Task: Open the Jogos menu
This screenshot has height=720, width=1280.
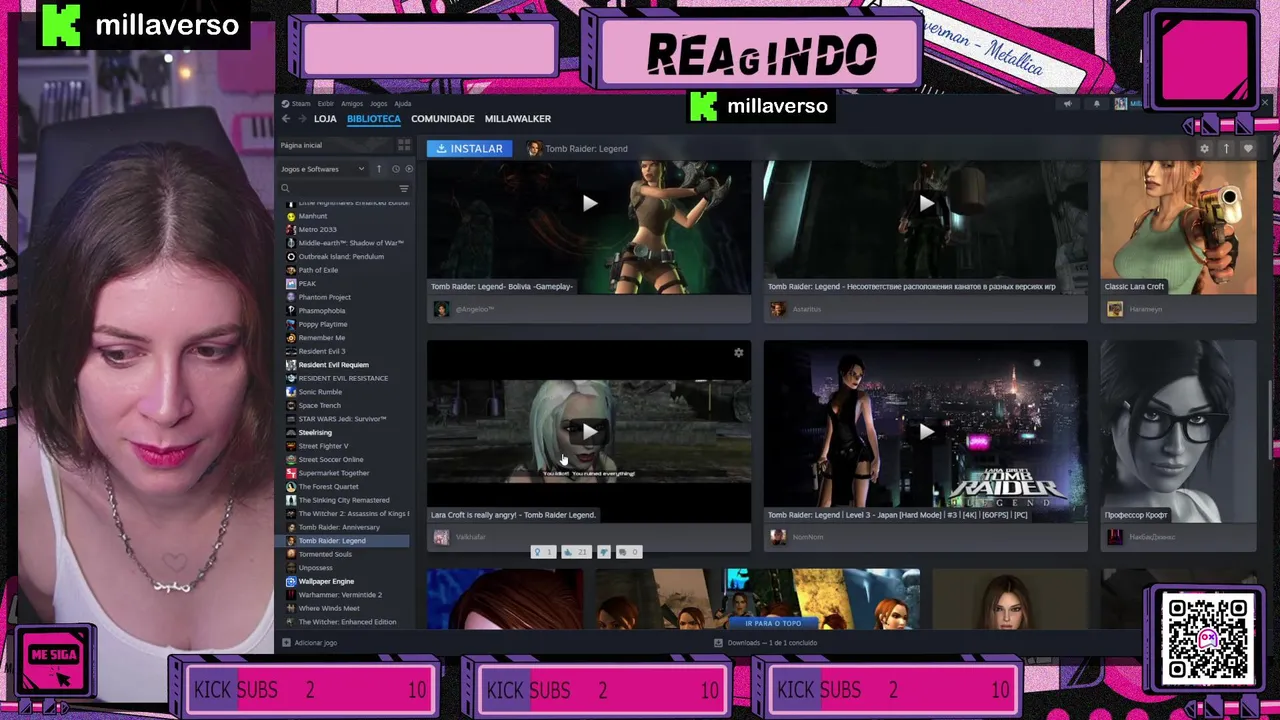Action: click(379, 103)
